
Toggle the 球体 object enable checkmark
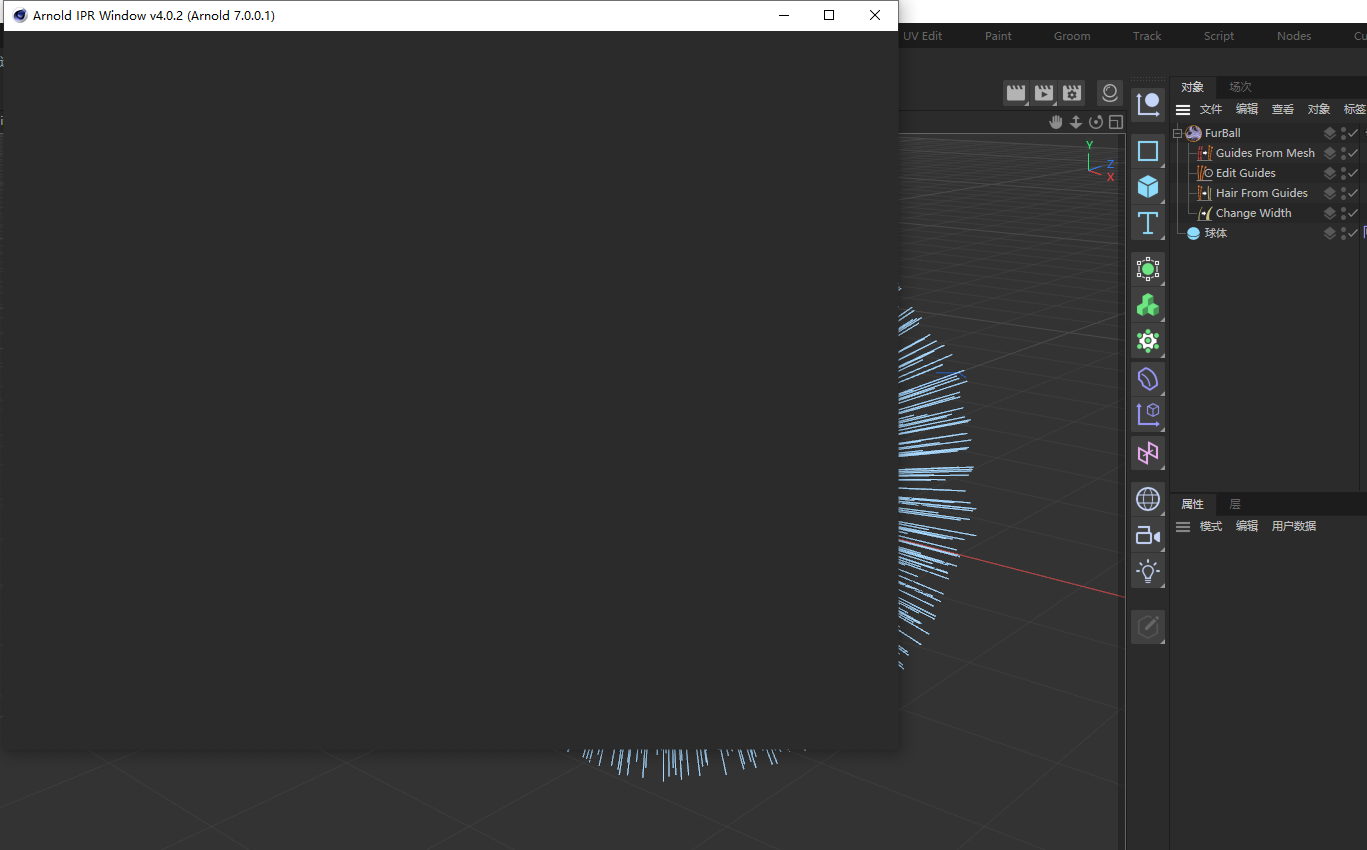coord(1353,233)
